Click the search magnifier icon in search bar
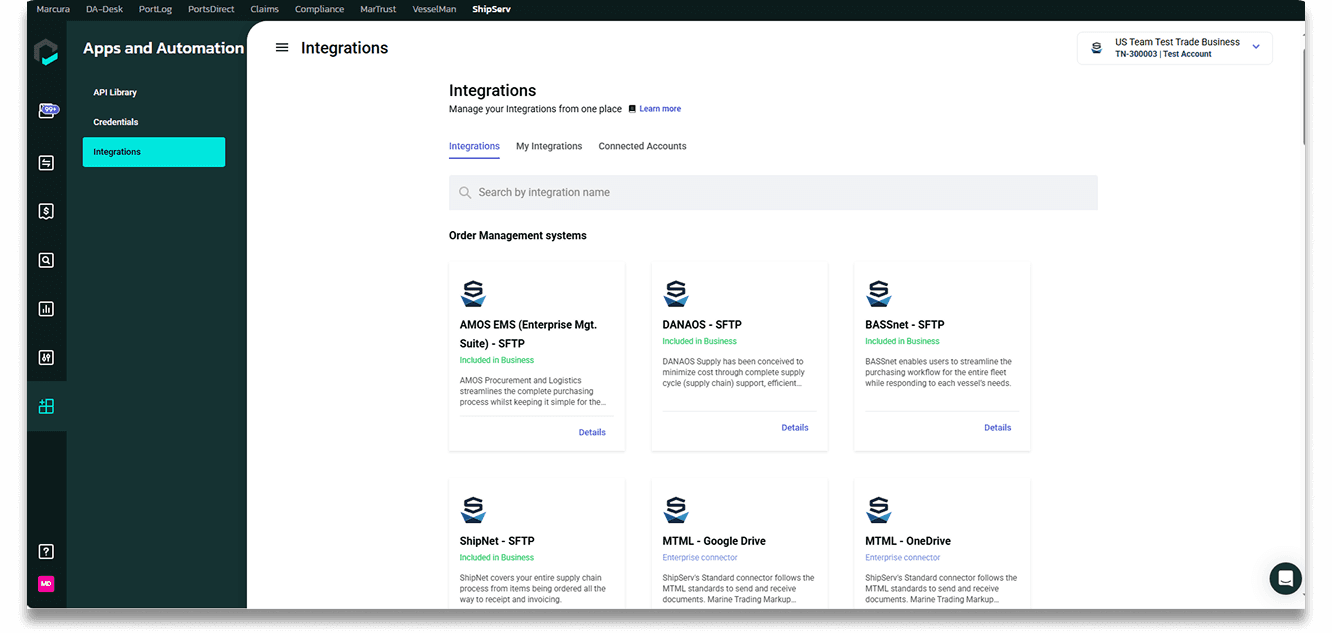 pos(465,193)
